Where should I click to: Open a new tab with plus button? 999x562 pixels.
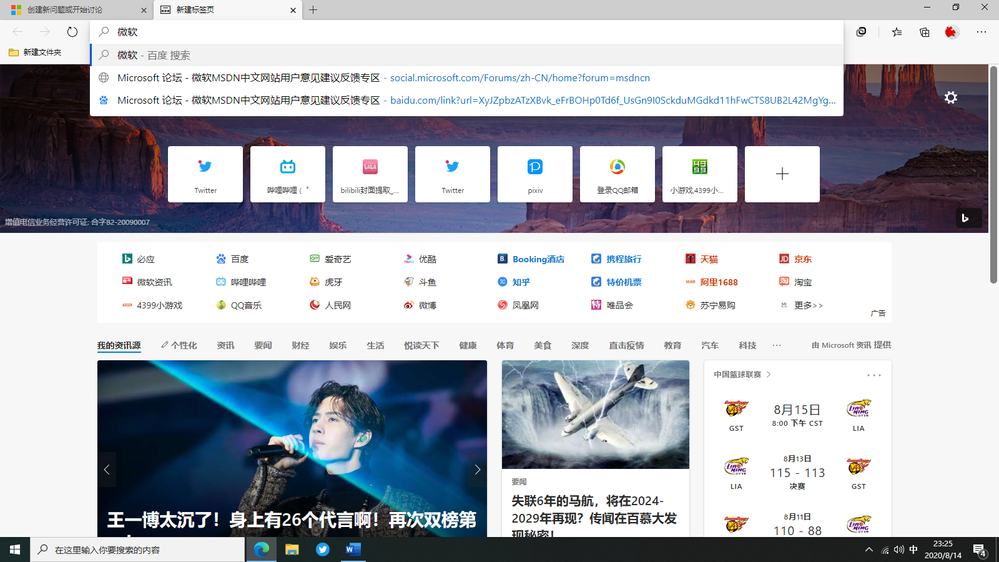tap(313, 10)
